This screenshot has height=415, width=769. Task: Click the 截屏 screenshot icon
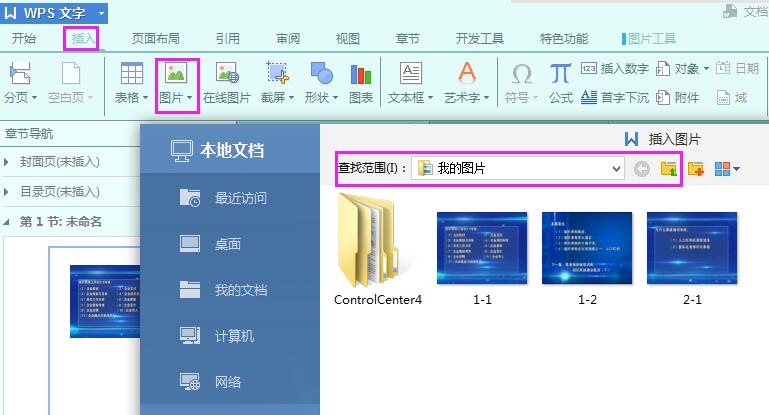coord(277,74)
